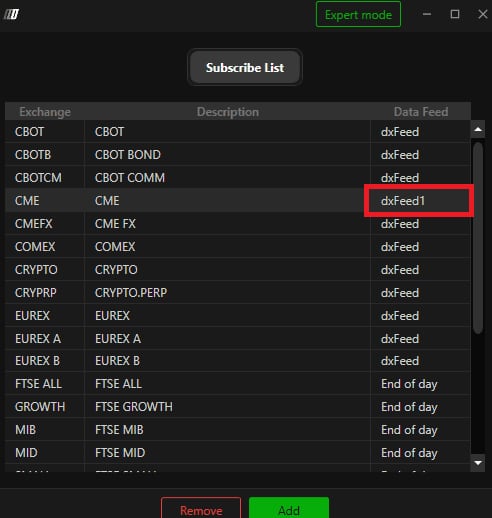This screenshot has height=518, width=492.
Task: Click the CBOT BOND description
Action: (x=128, y=155)
